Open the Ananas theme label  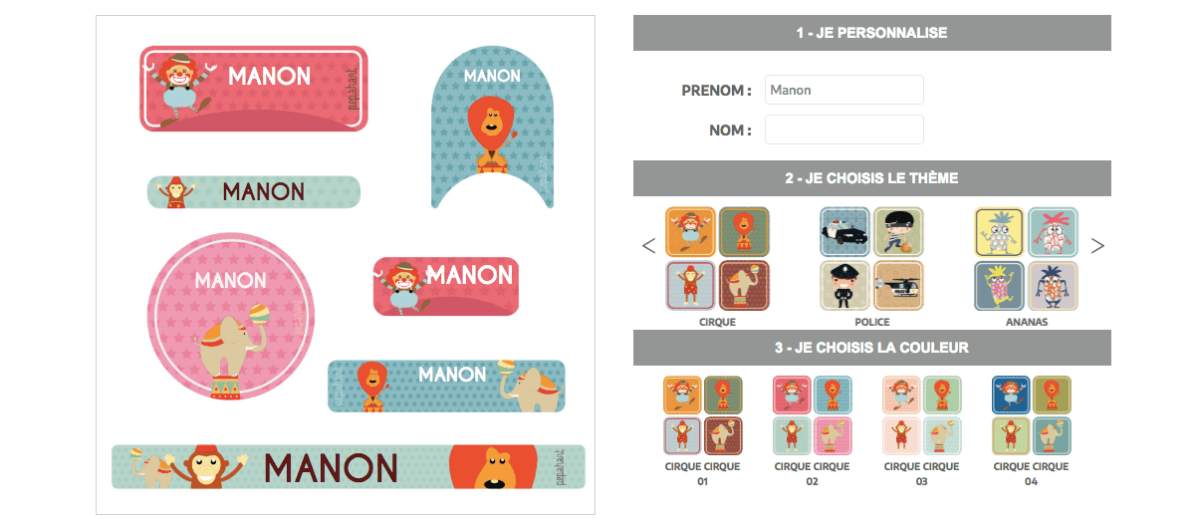(1026, 322)
